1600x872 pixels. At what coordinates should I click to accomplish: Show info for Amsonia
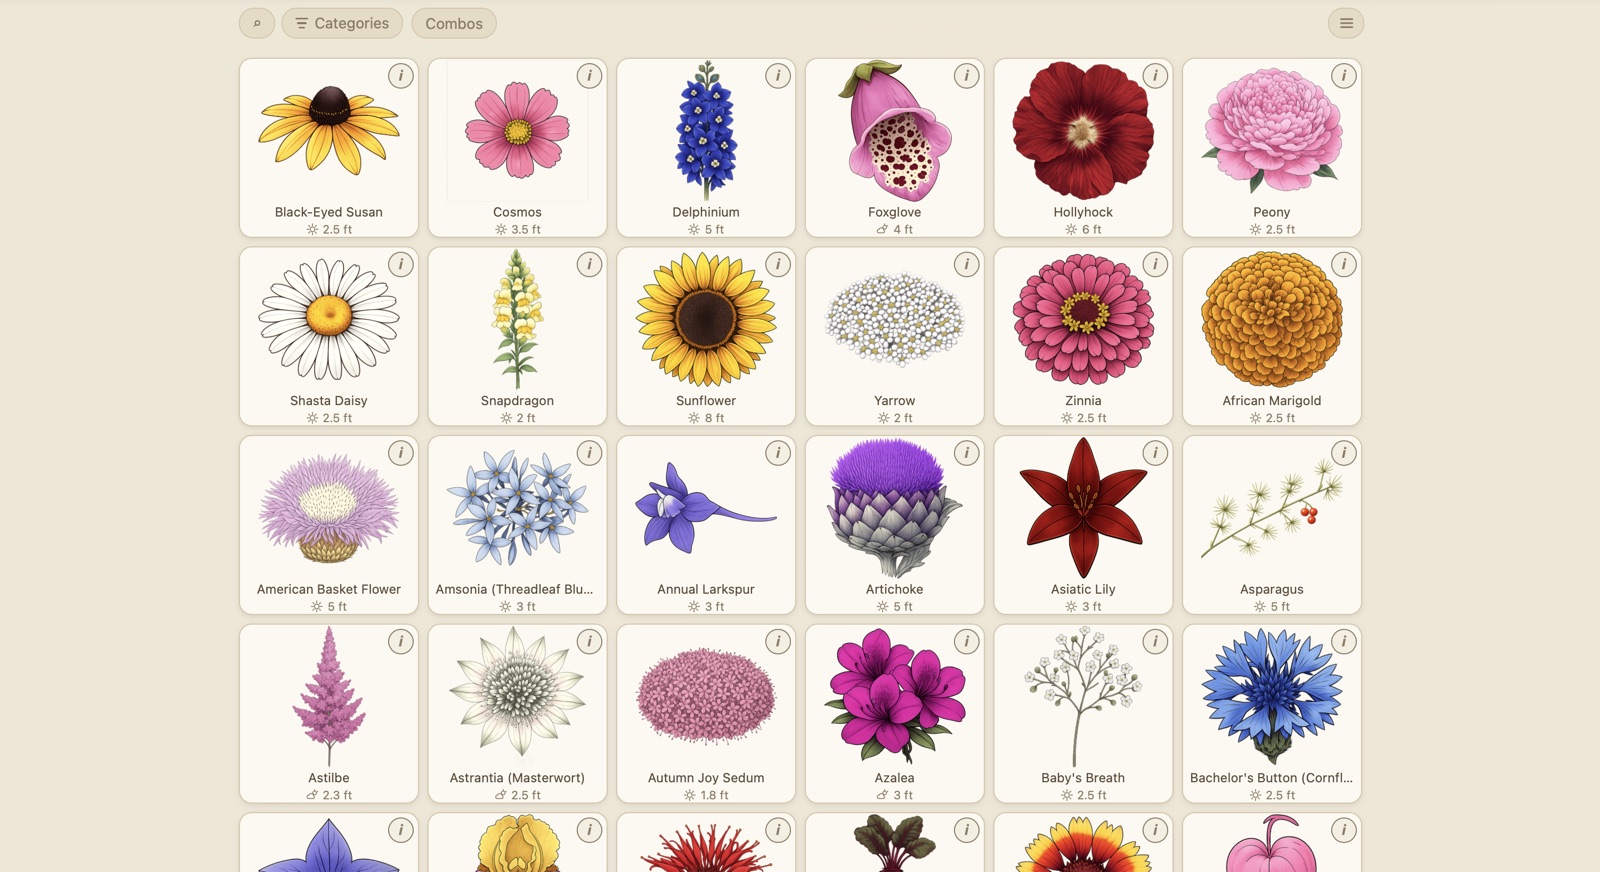590,453
